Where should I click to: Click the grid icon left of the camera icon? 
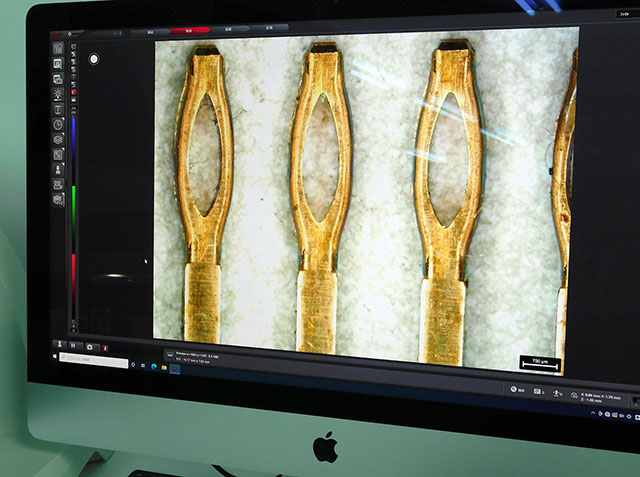tap(73, 346)
